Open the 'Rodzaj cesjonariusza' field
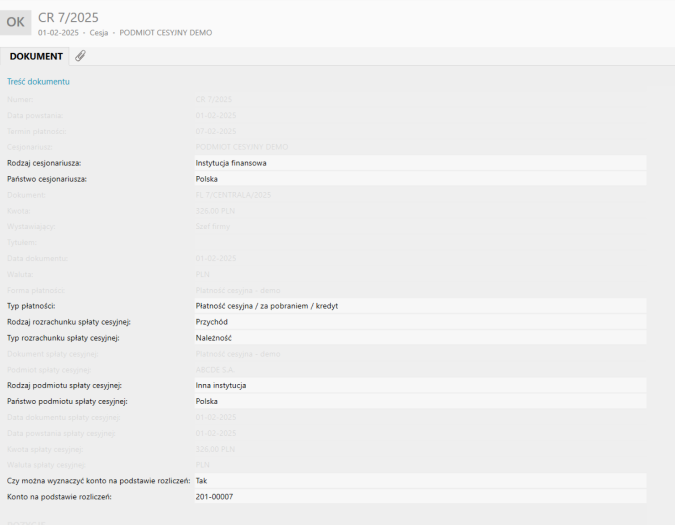The image size is (675, 525). pos(418,162)
